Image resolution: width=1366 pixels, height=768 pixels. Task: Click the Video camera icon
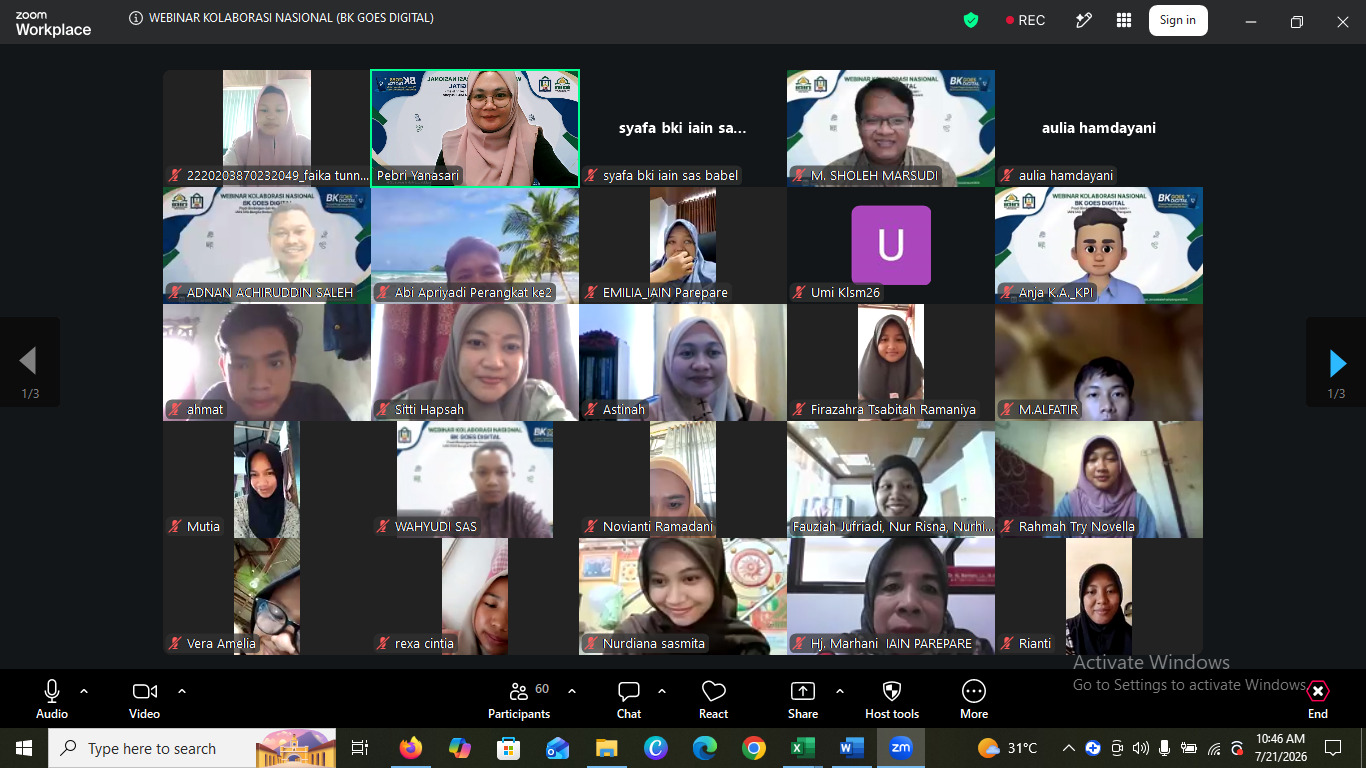(x=145, y=691)
